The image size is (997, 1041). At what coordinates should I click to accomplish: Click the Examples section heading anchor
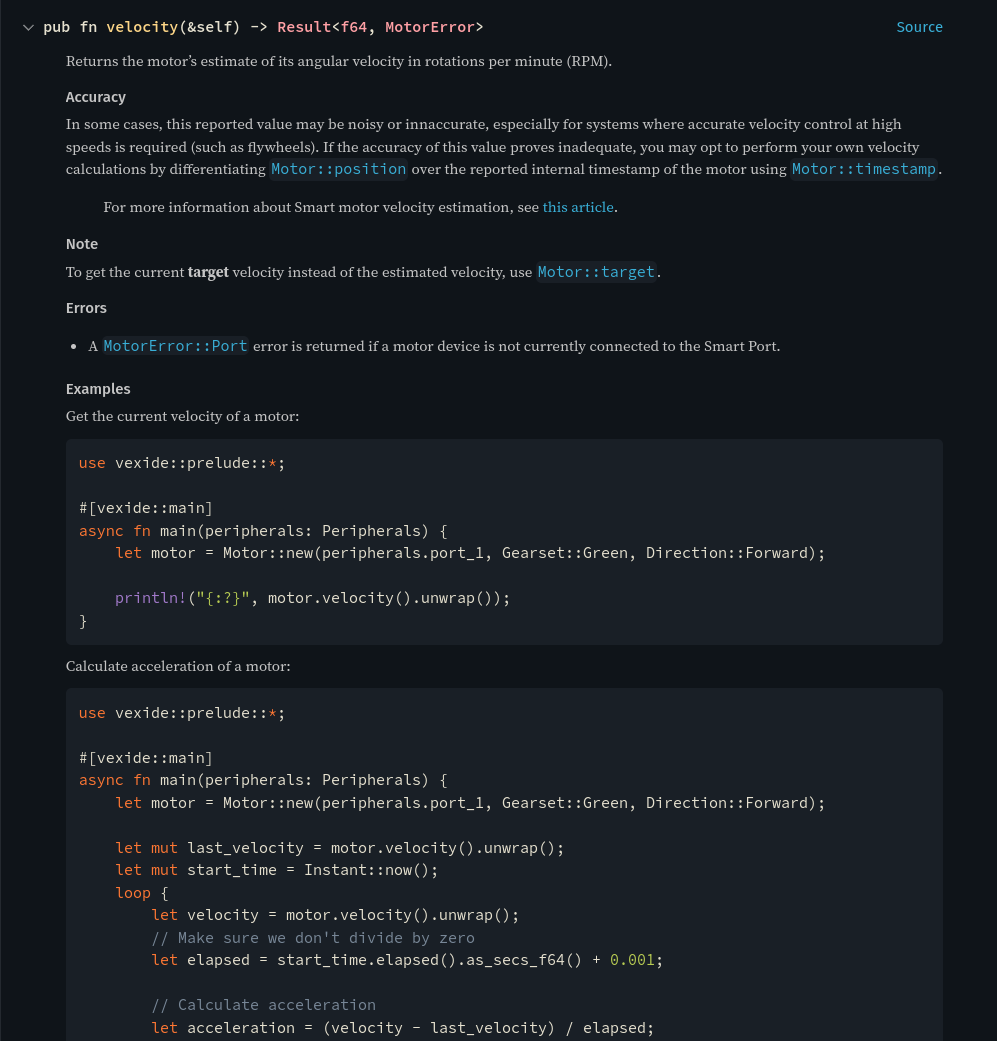pyautogui.click(x=96, y=389)
